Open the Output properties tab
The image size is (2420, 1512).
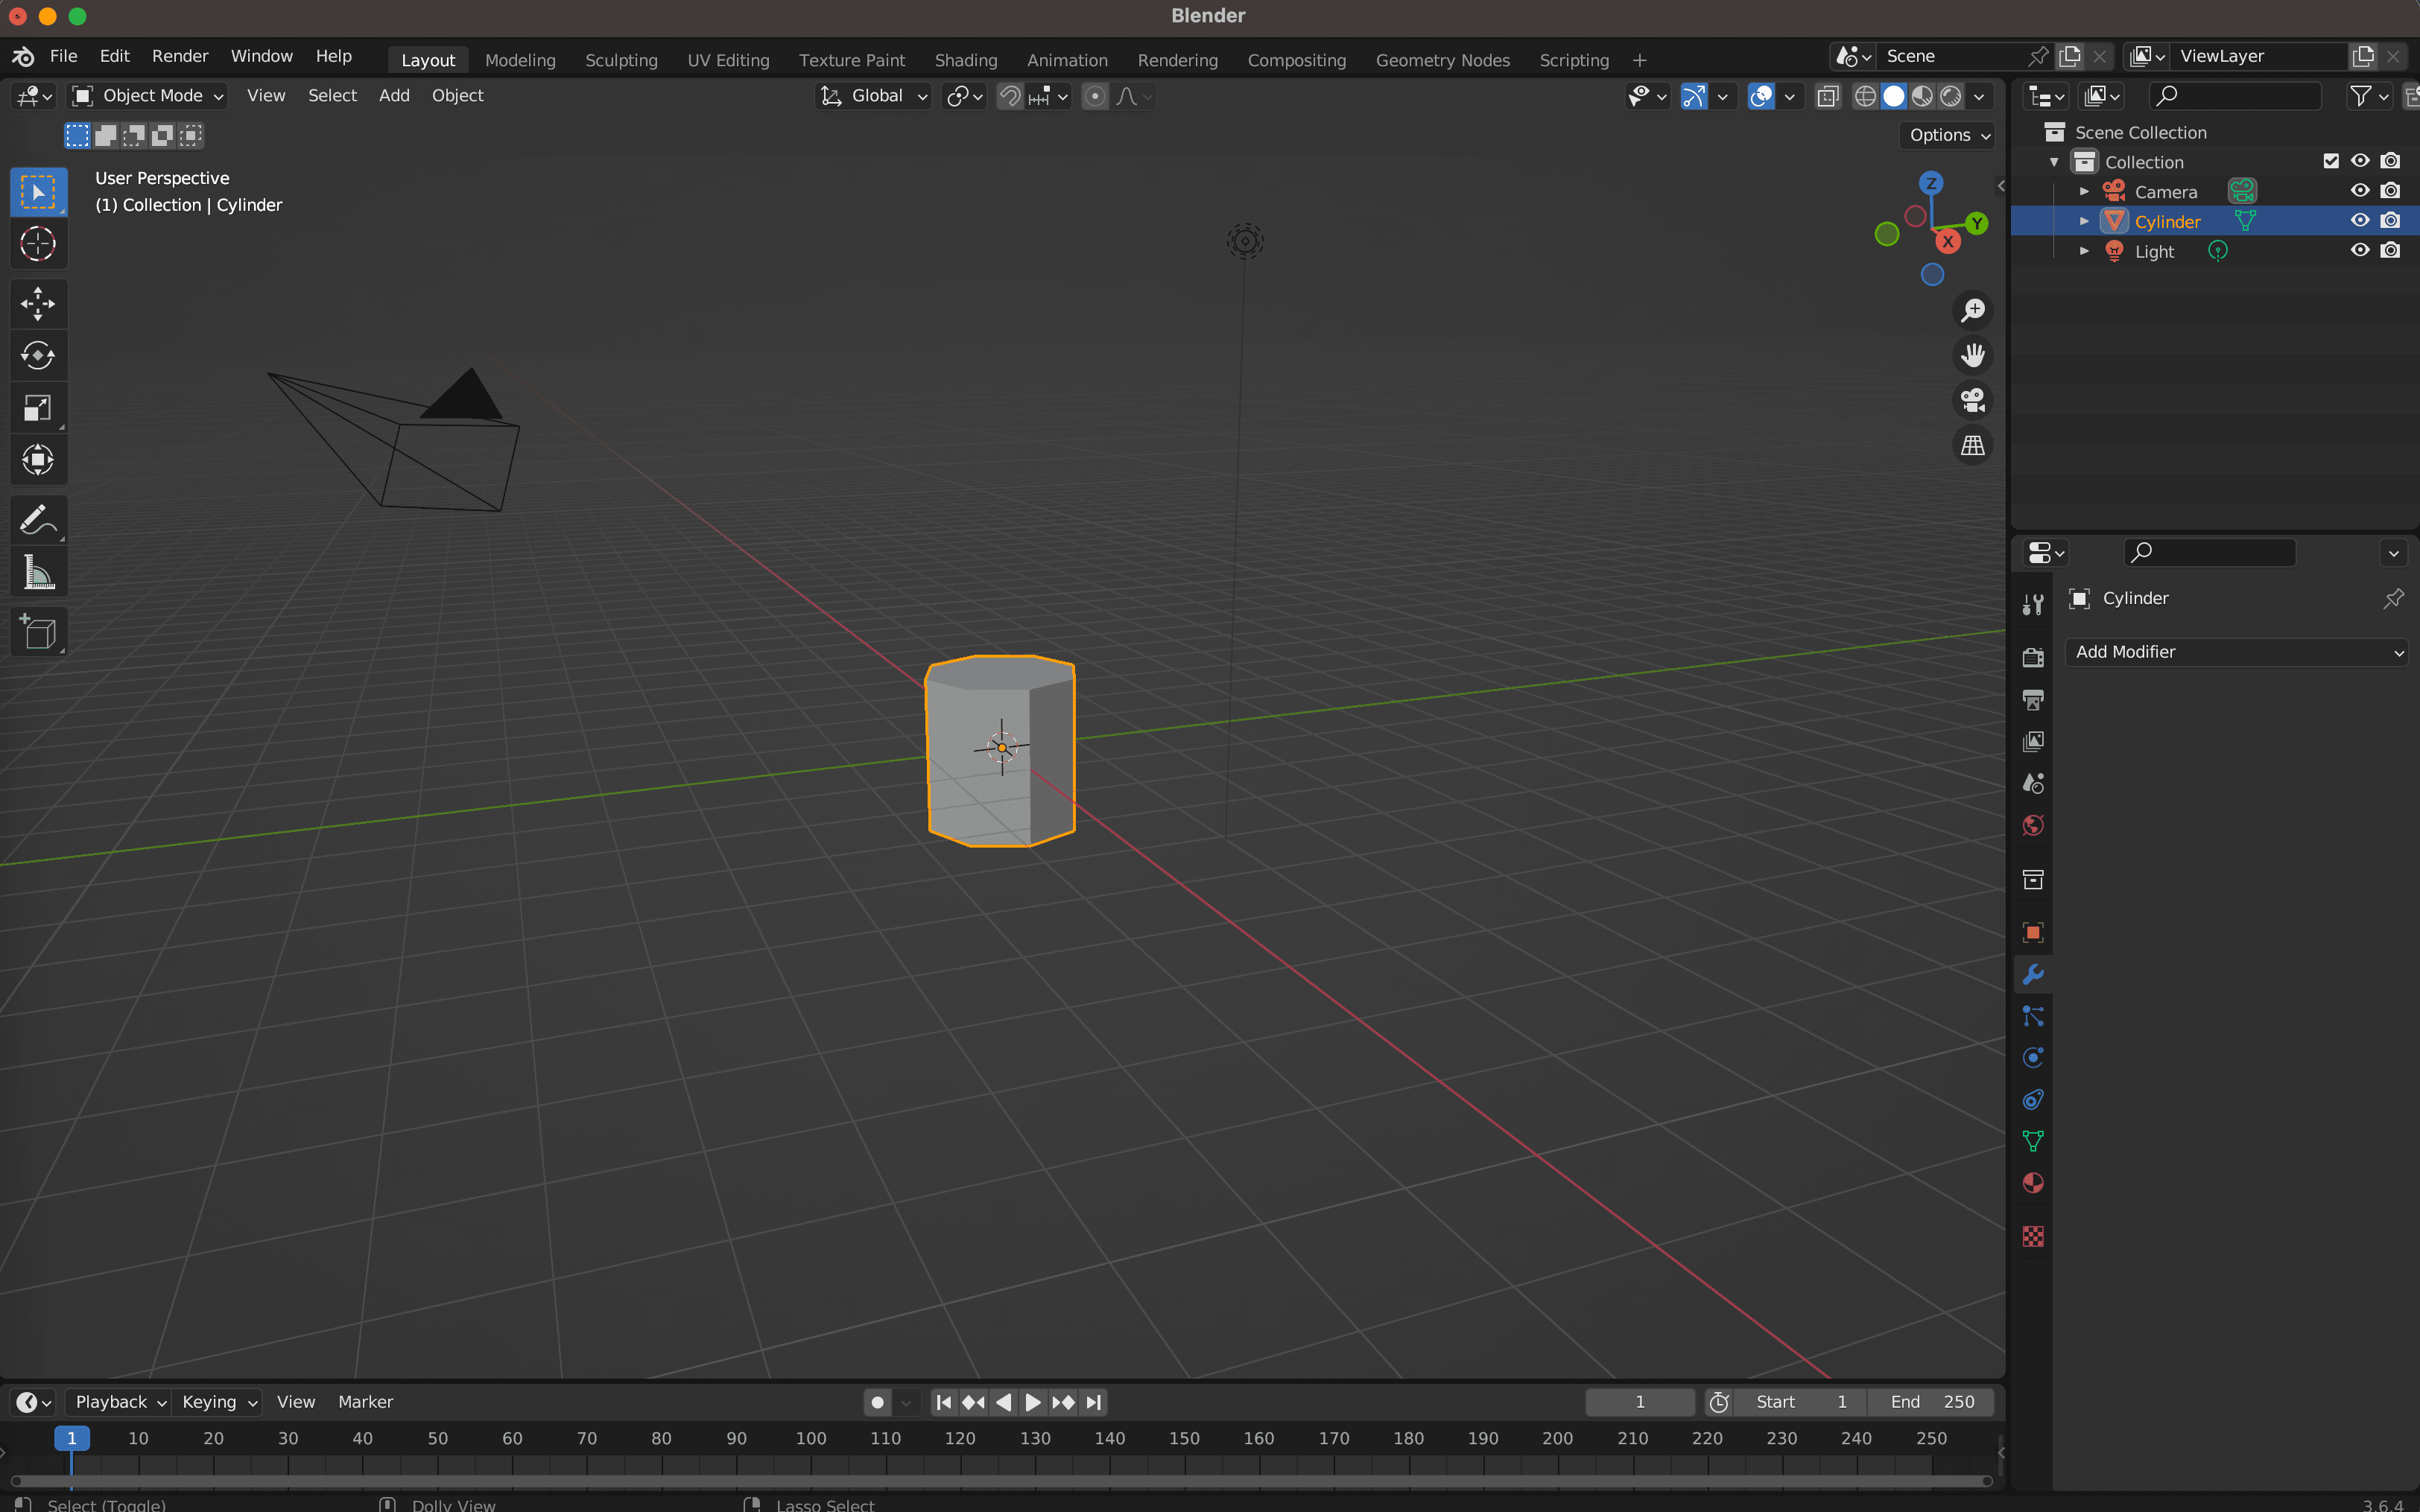click(2033, 699)
